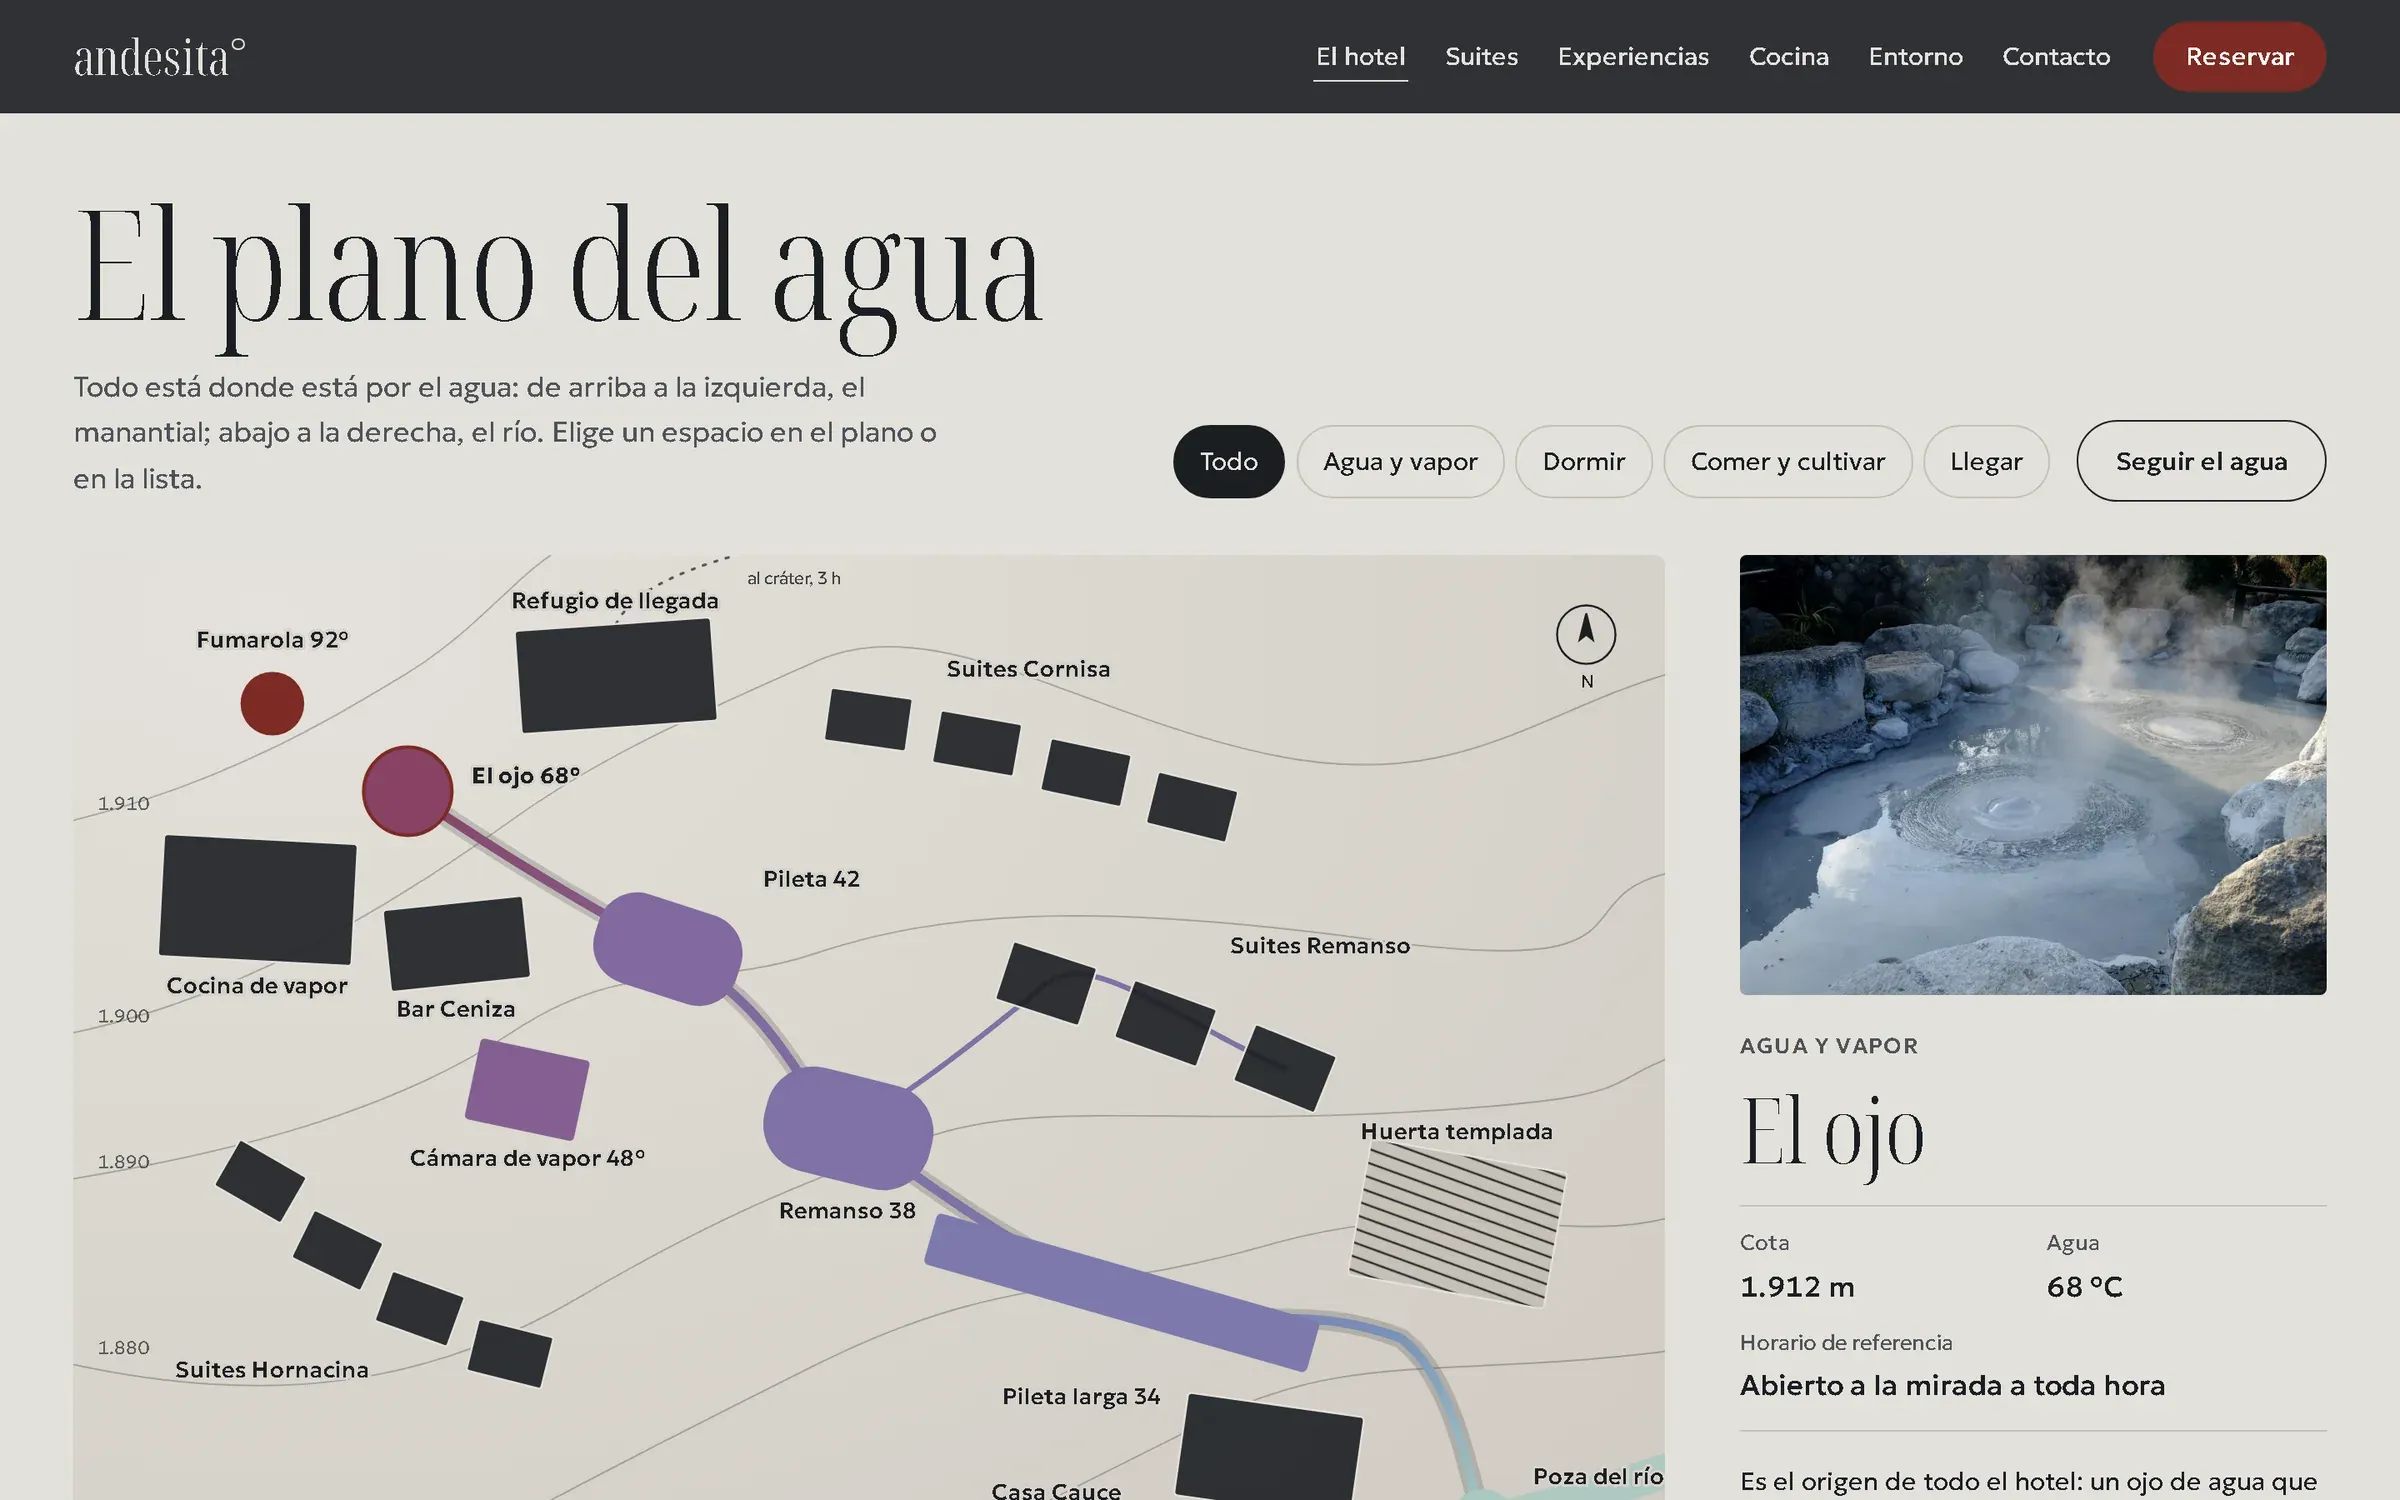Select the Bar Ceniza building
Screen dimensions: 2400x1500
457,943
